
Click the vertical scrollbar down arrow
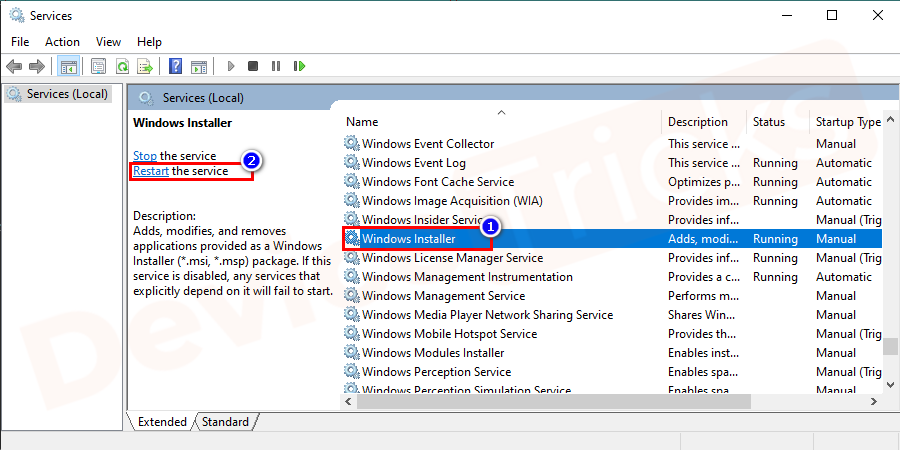coord(890,385)
